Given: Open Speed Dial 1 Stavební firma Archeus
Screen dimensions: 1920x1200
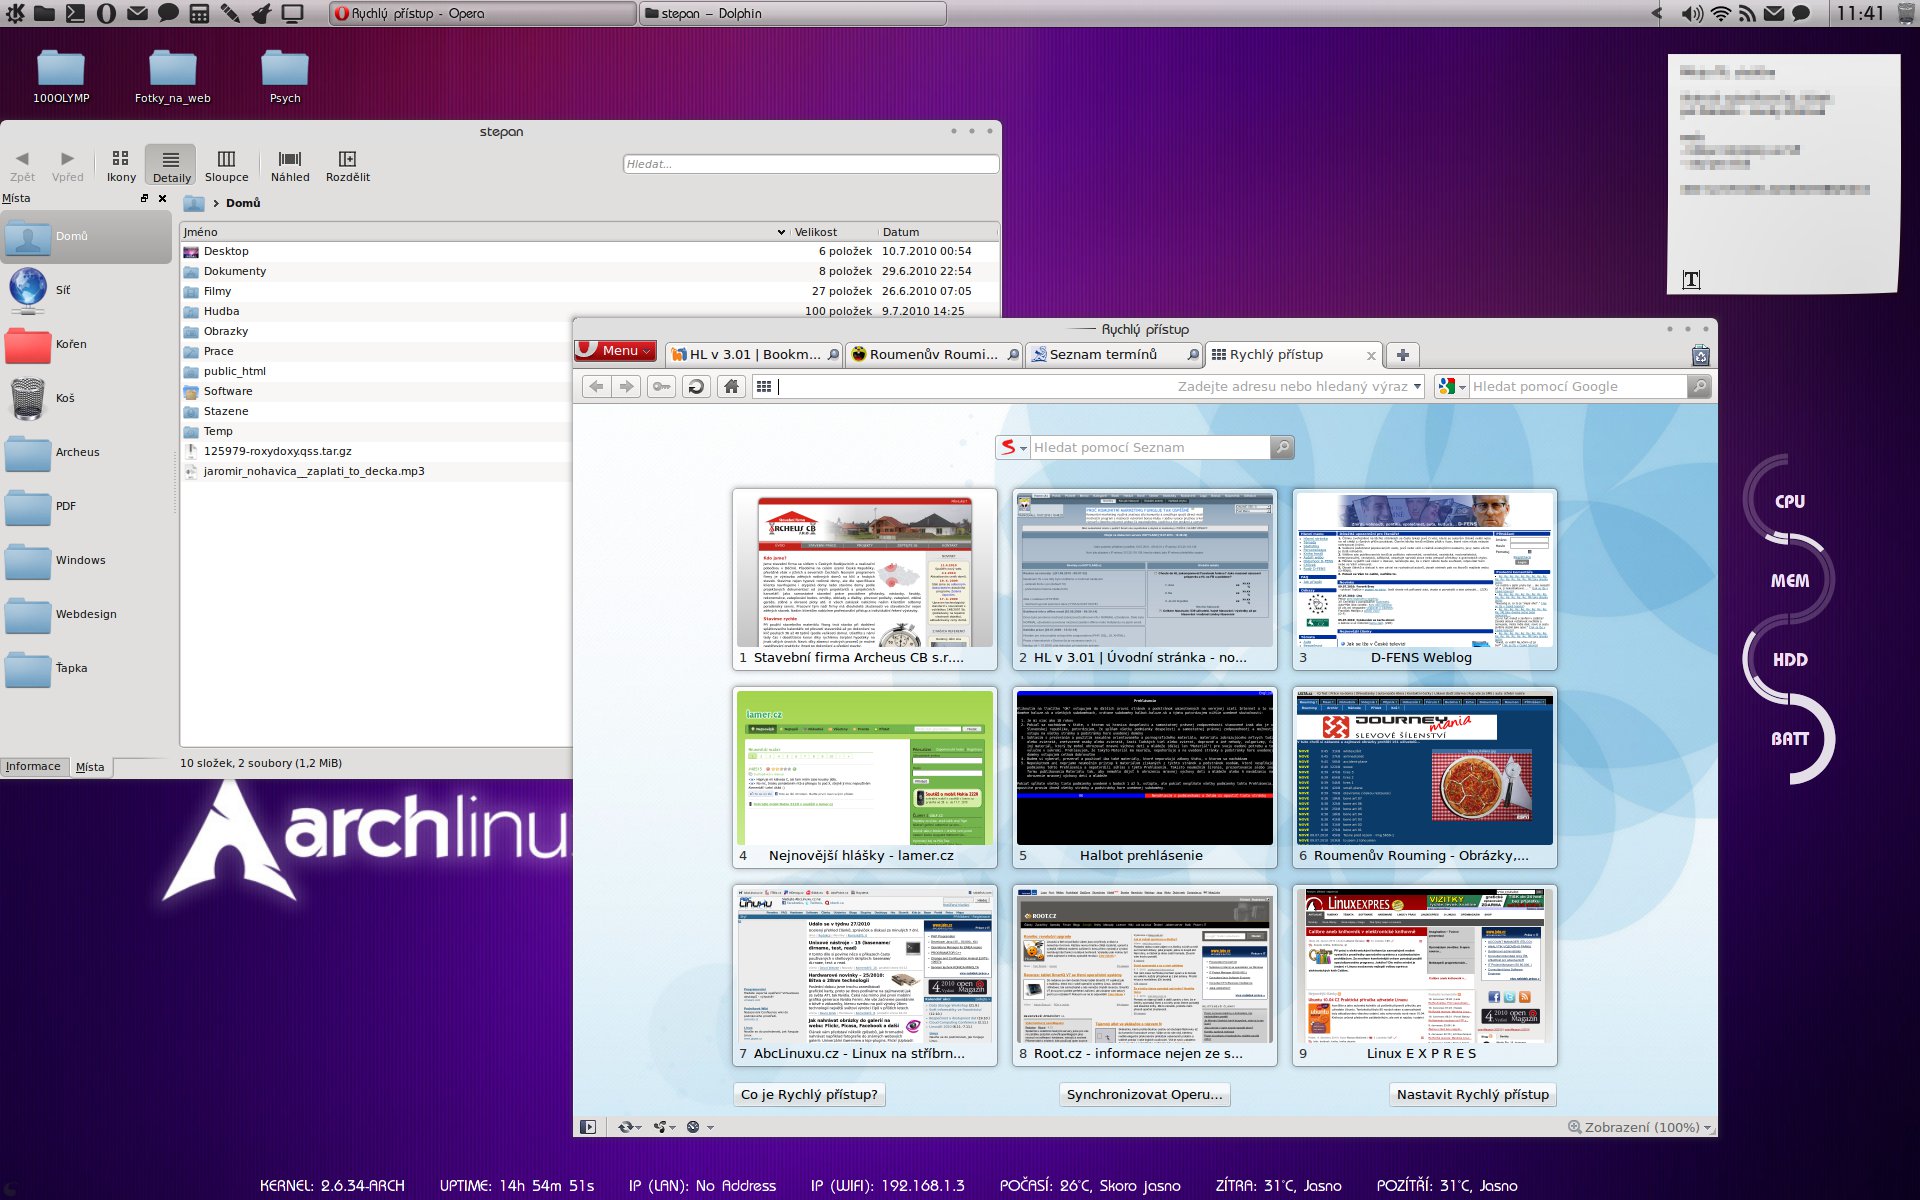Looking at the screenshot, I should 865,579.
